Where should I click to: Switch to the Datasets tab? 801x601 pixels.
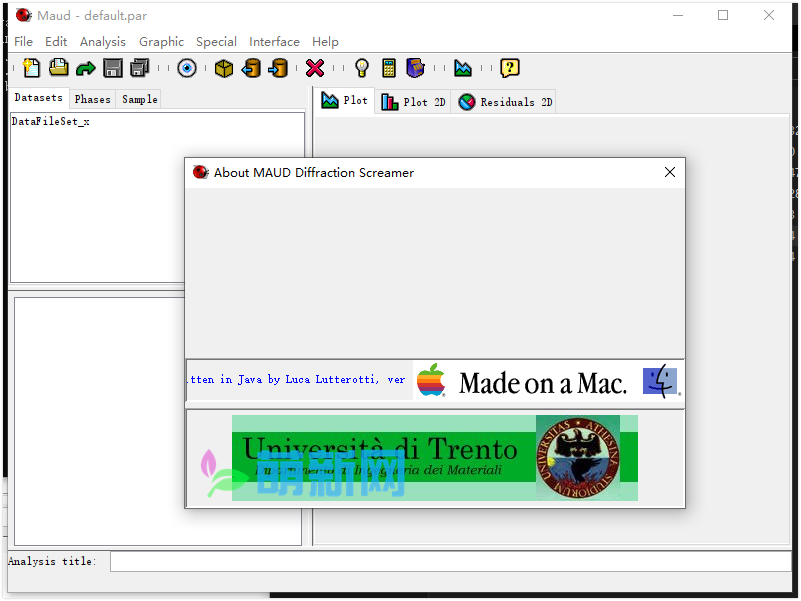pyautogui.click(x=39, y=98)
